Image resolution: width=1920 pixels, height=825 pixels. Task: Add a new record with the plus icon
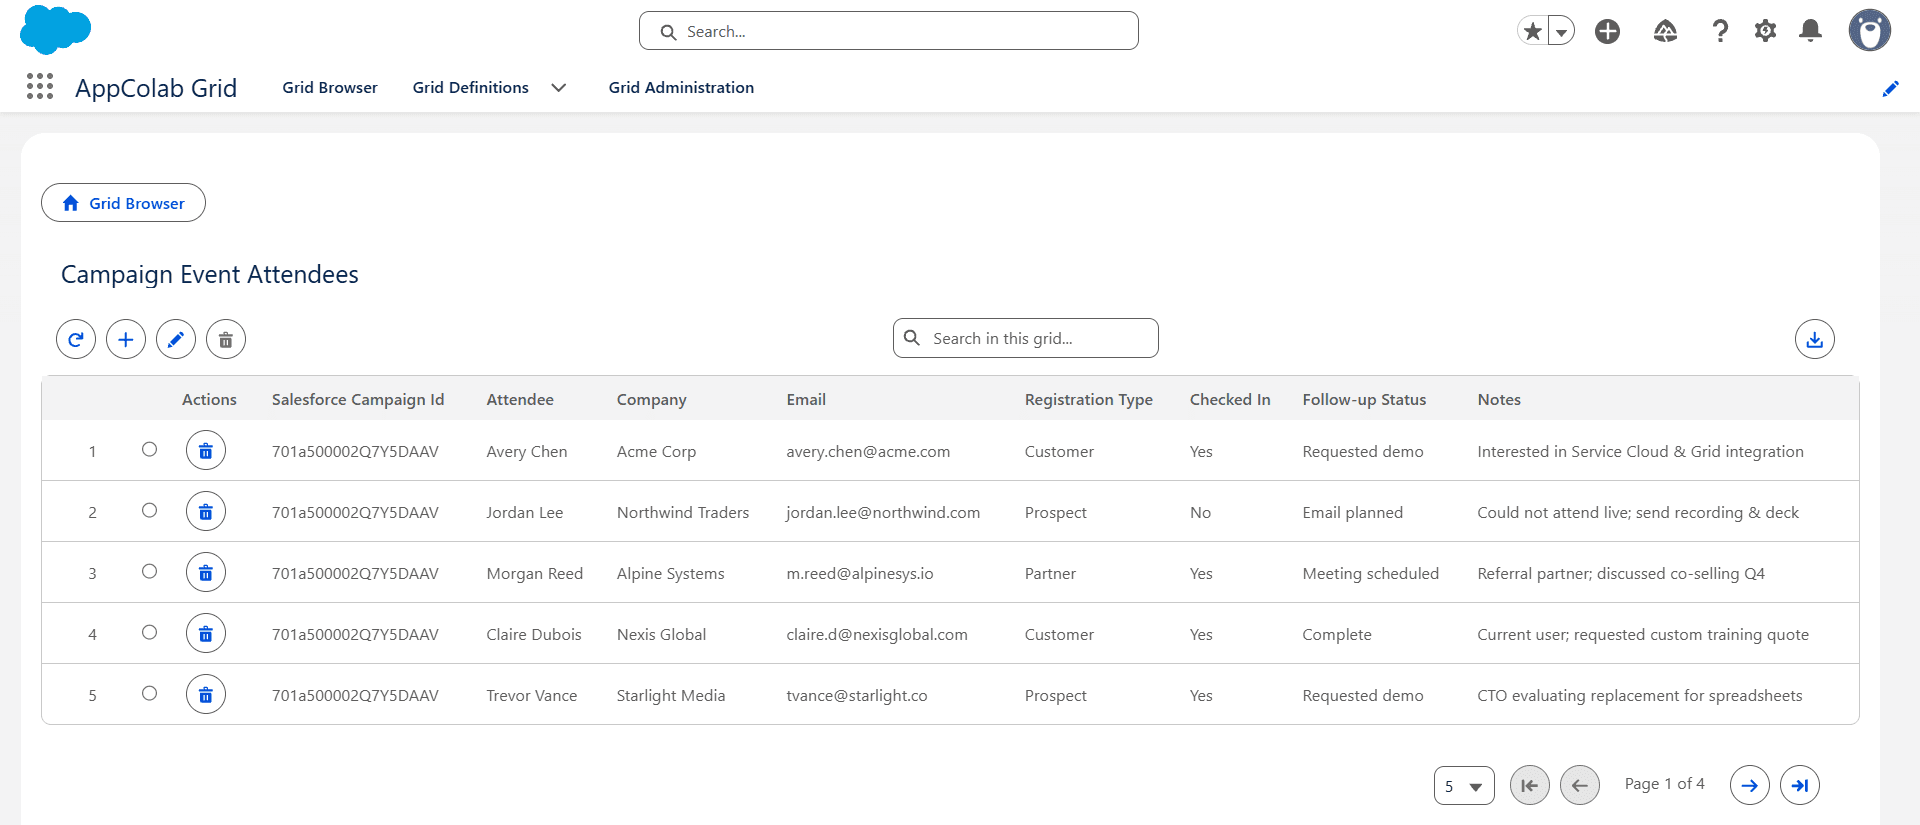pos(126,339)
